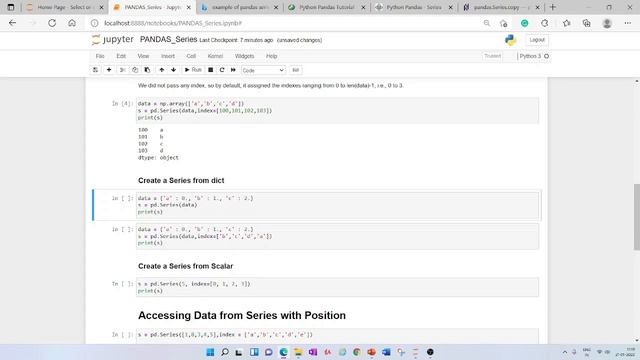Click the page vertical scrollbar thumb

[636, 216]
